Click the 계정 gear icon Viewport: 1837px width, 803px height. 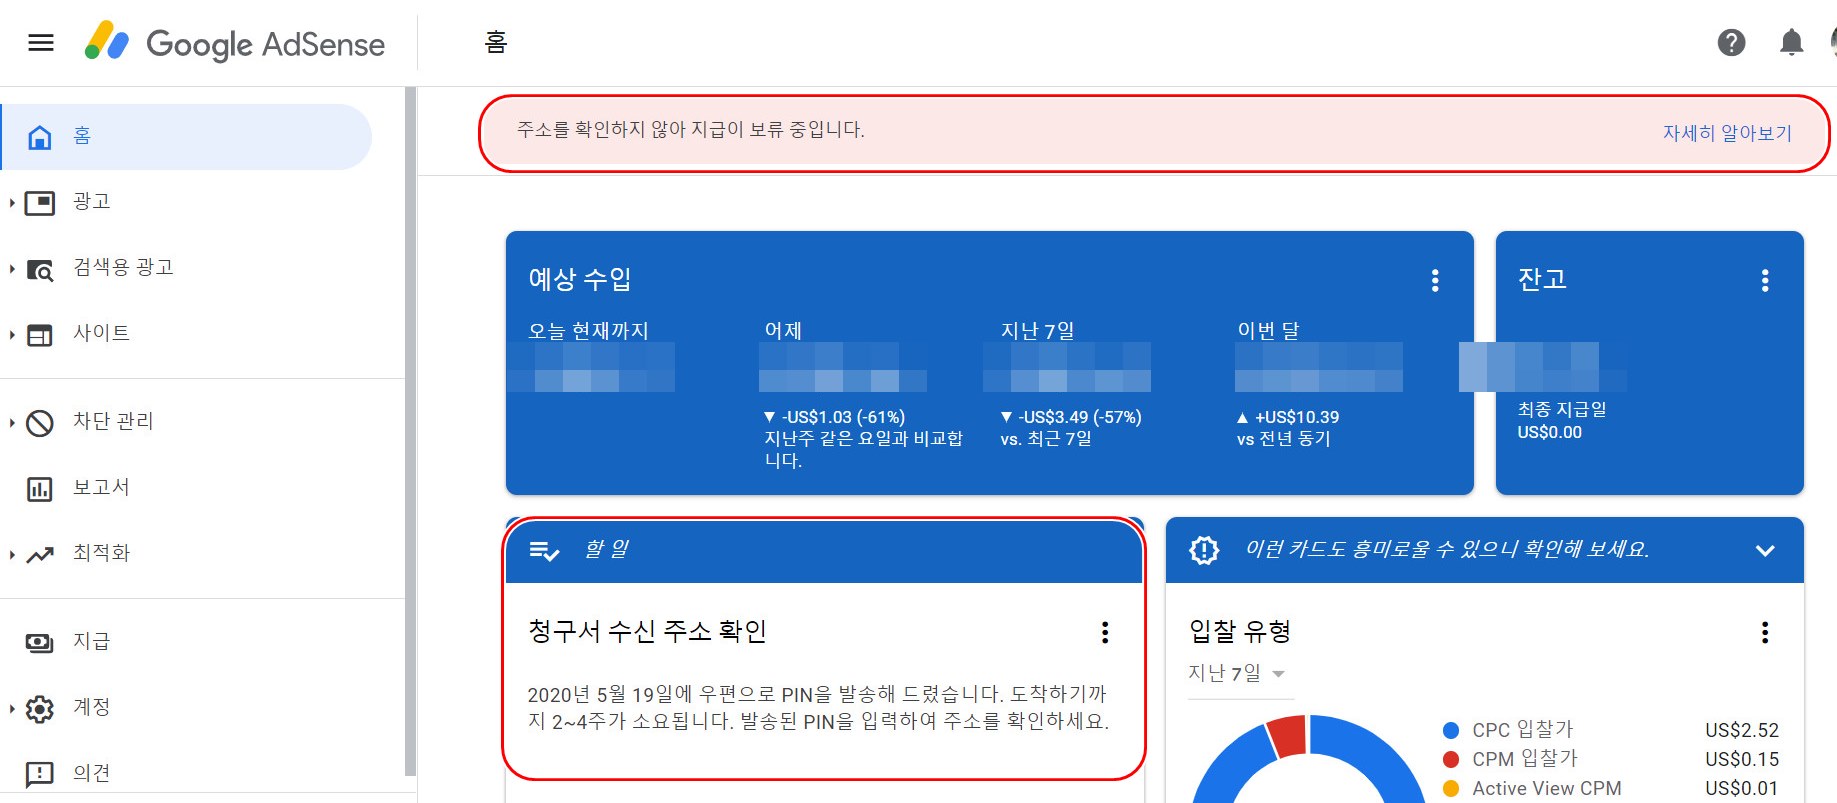[x=40, y=709]
